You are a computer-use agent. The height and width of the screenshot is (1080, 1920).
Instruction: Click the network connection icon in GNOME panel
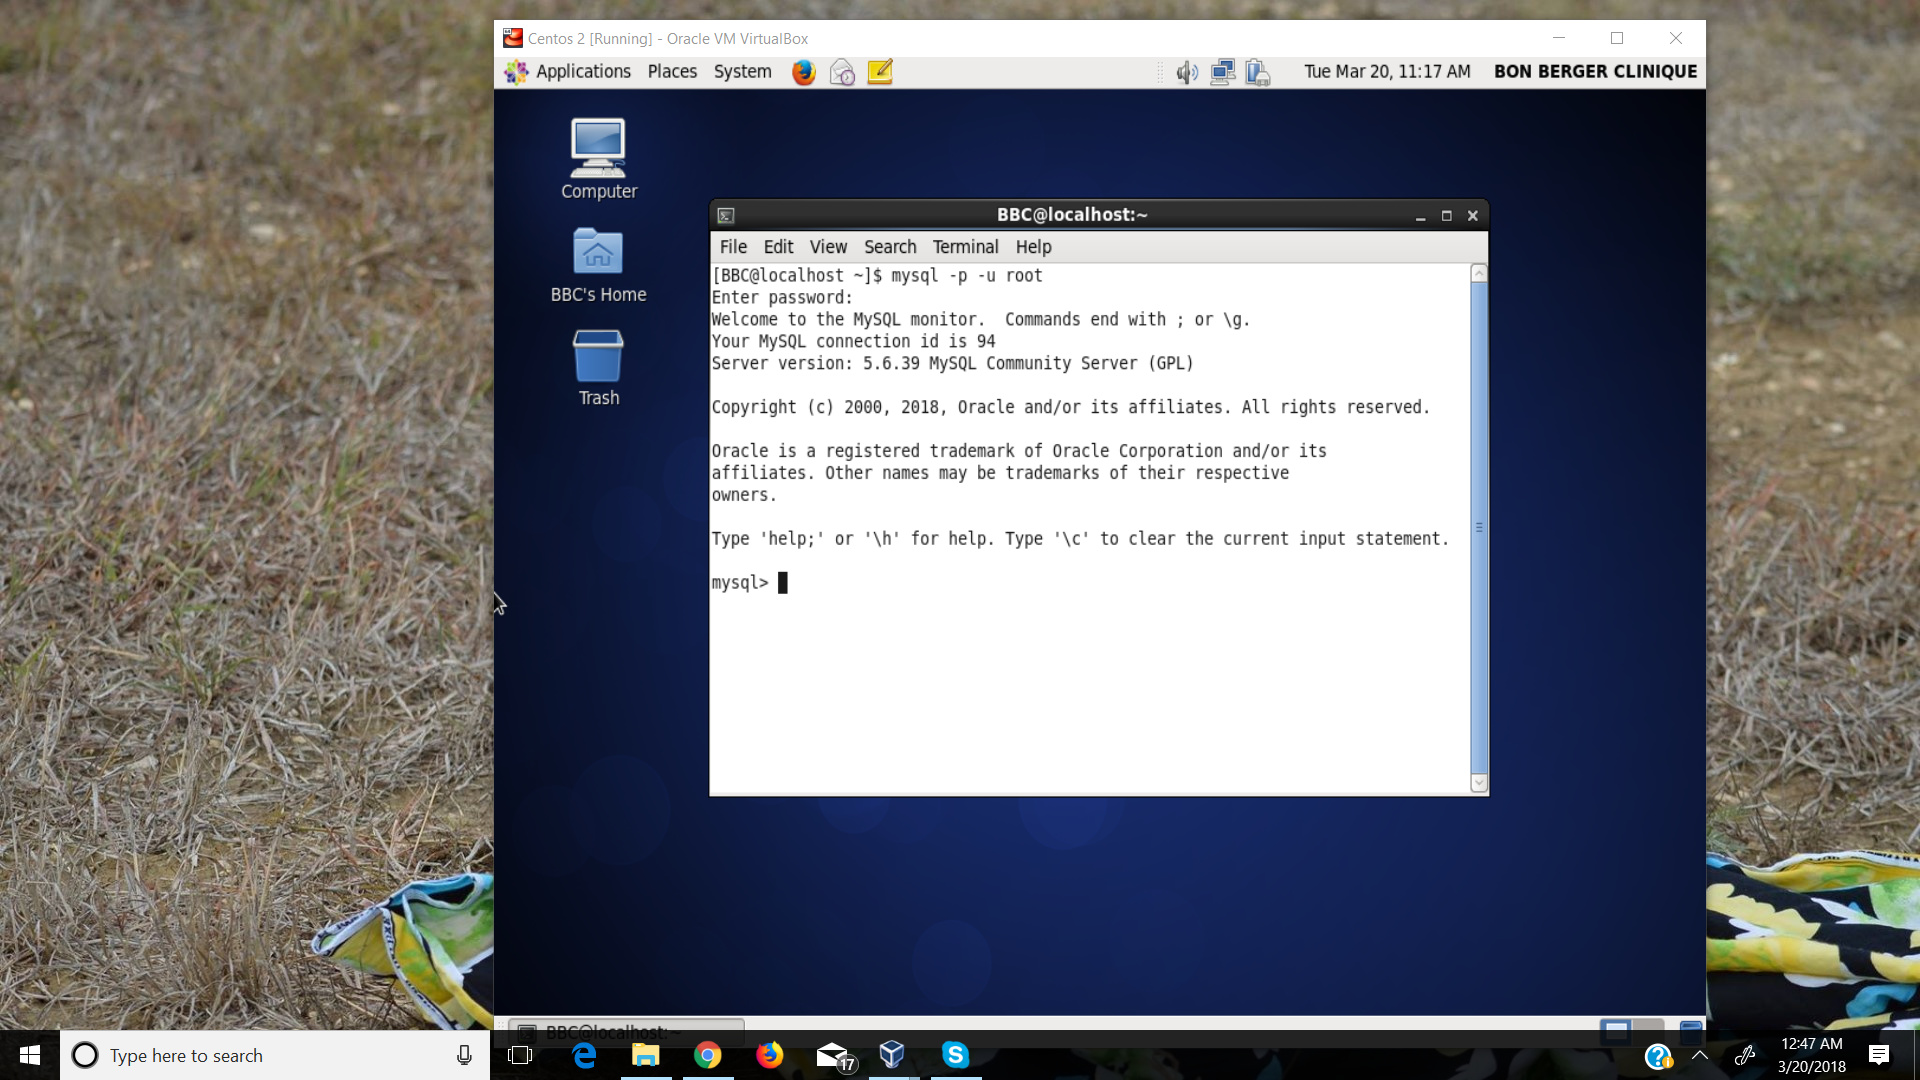pos(1222,72)
